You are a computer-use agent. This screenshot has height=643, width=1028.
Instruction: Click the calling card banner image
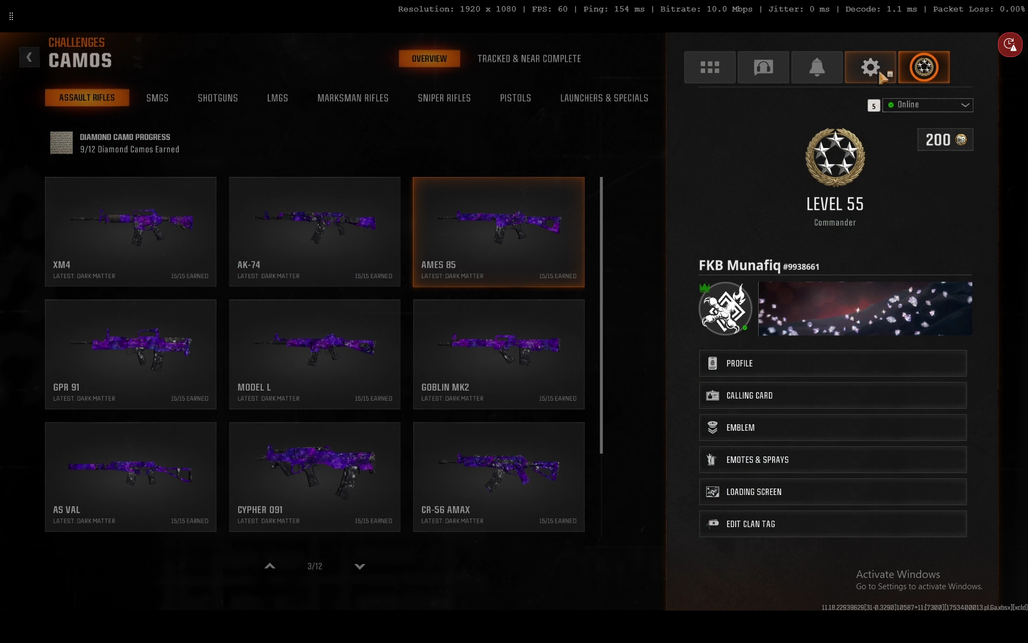865,309
